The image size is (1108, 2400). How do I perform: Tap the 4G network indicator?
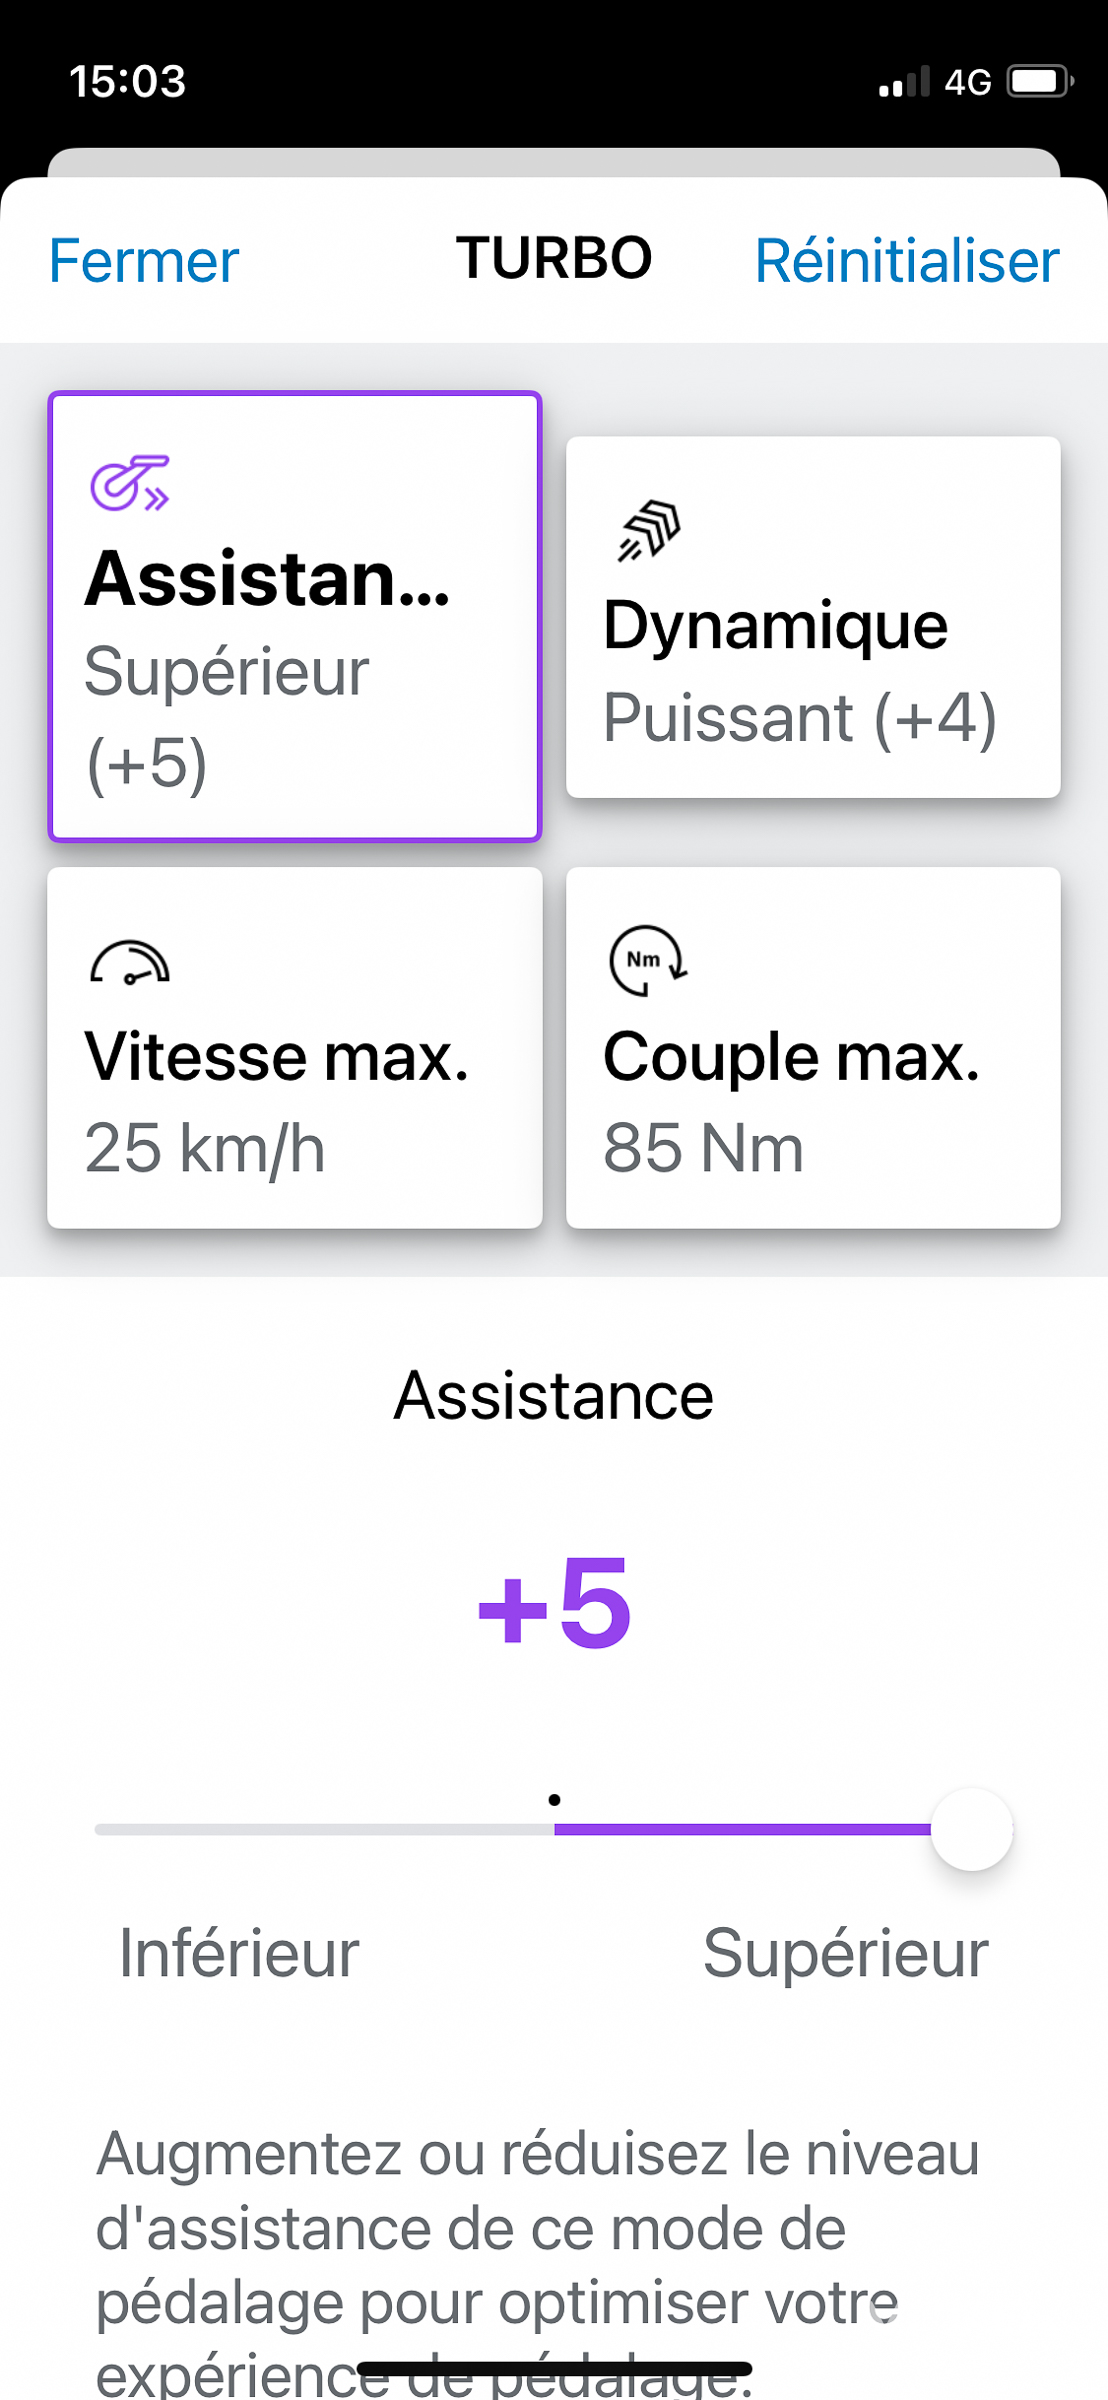point(968,82)
